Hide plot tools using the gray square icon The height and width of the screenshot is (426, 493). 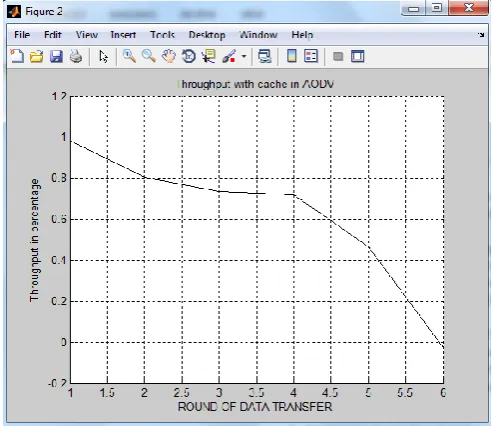[338, 56]
